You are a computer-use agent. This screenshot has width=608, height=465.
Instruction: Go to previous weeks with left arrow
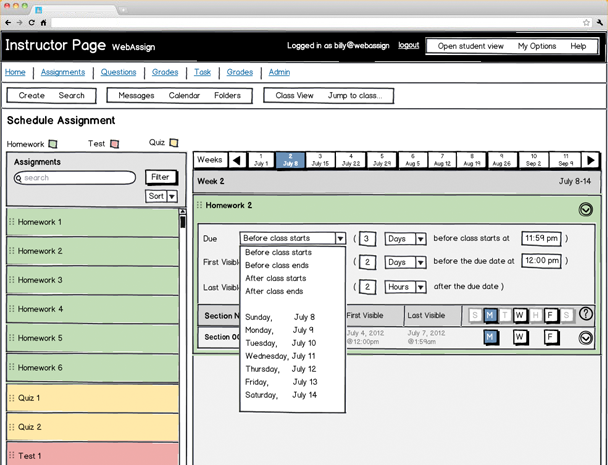tap(237, 160)
